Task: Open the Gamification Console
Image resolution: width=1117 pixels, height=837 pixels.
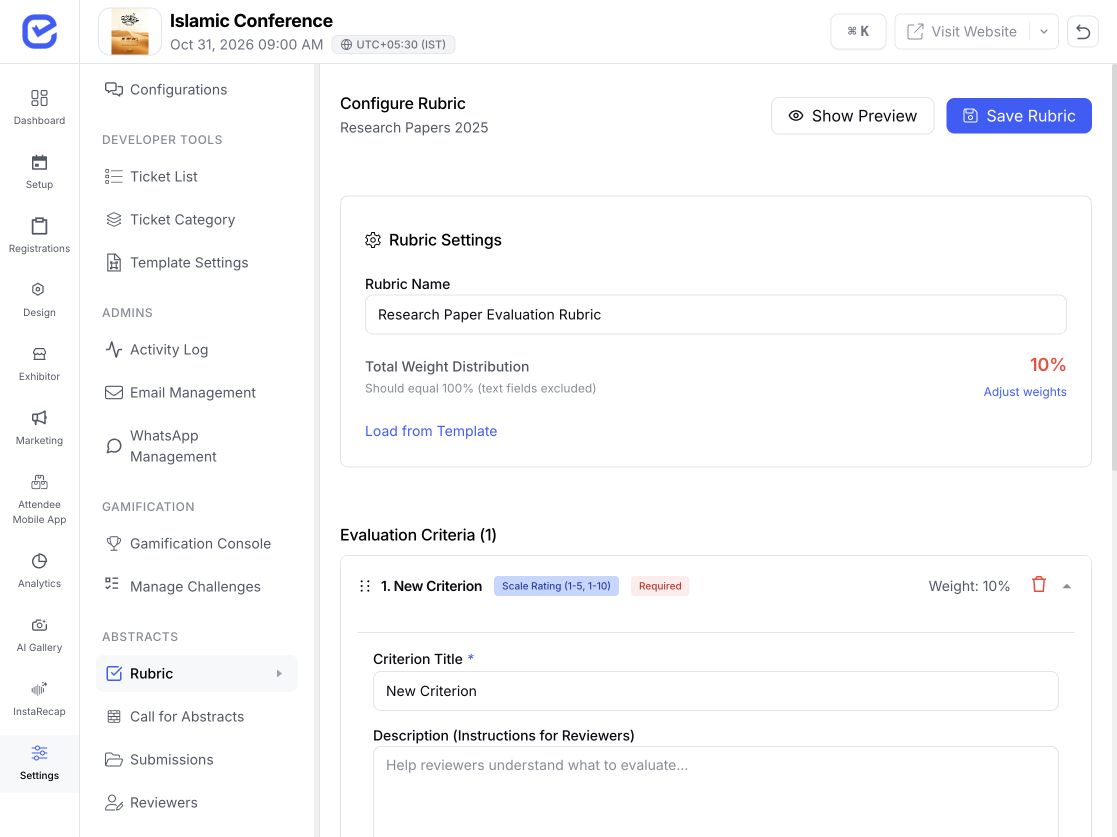Action: coord(187,544)
